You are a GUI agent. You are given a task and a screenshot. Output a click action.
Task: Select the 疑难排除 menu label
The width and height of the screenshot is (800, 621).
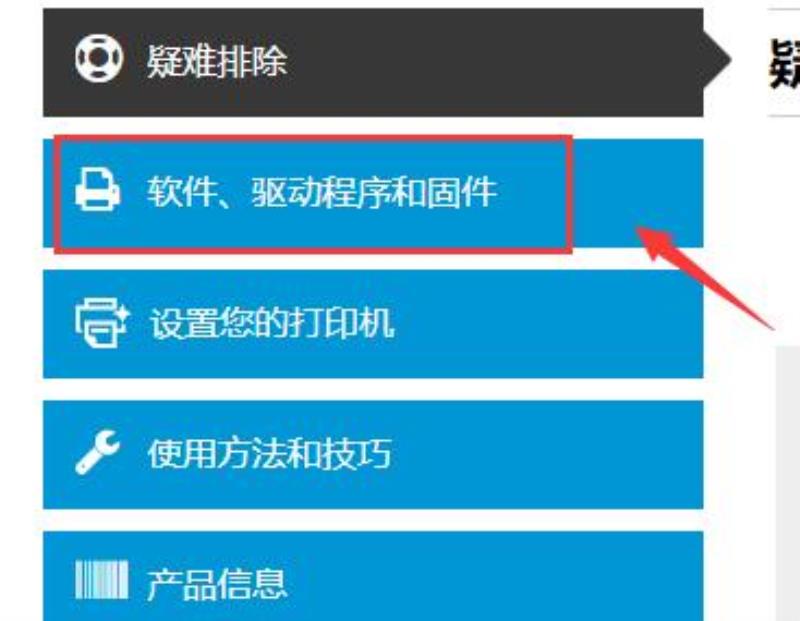point(217,61)
